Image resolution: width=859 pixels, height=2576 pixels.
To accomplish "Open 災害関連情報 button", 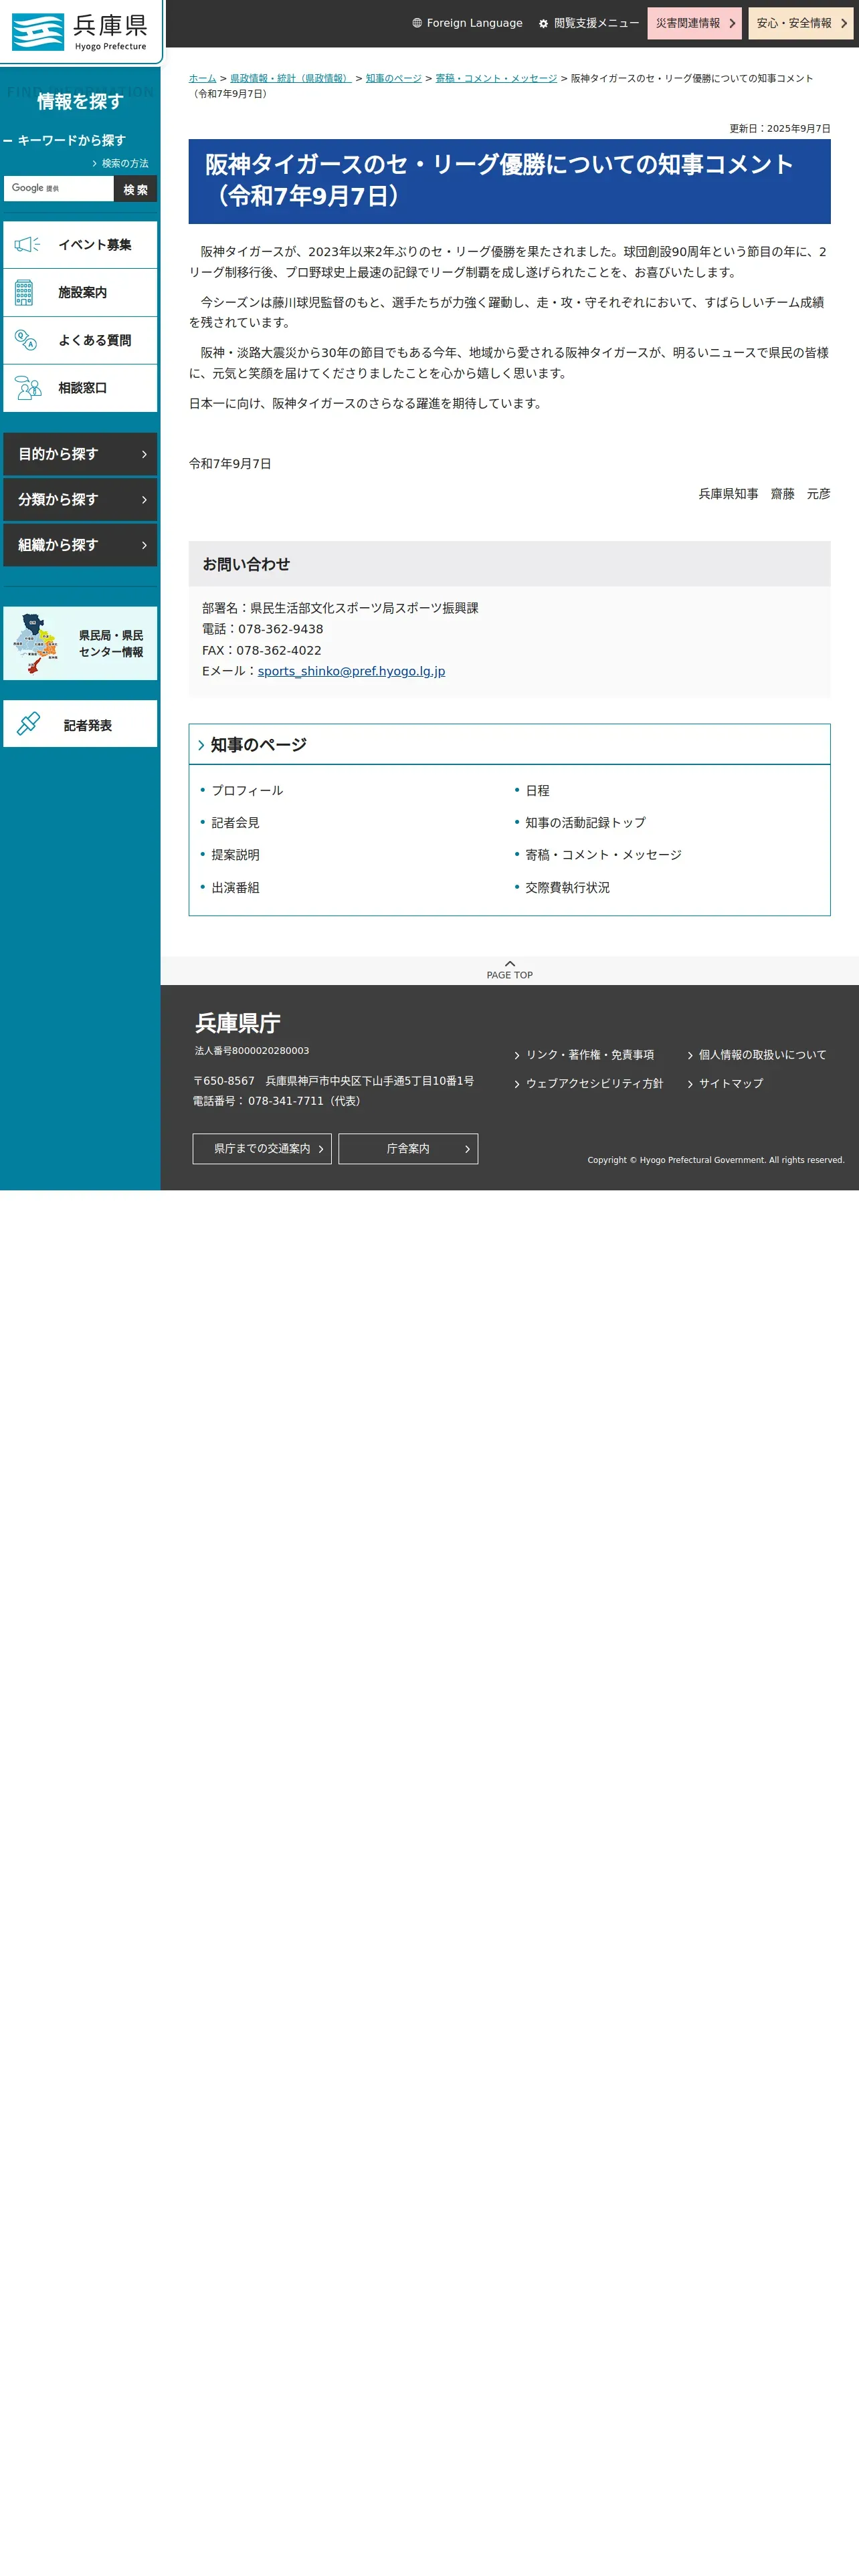I will pos(694,23).
